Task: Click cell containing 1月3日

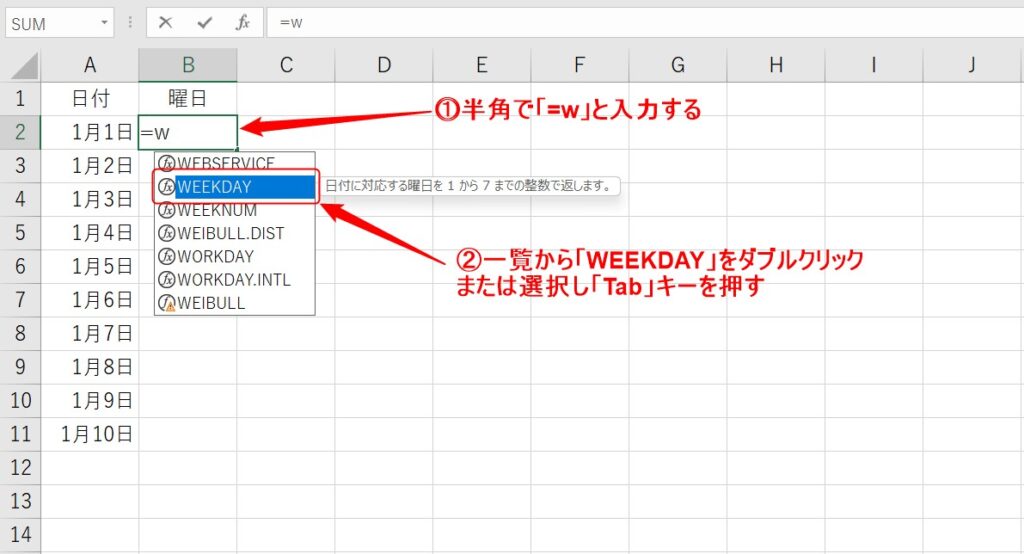Action: (x=90, y=199)
